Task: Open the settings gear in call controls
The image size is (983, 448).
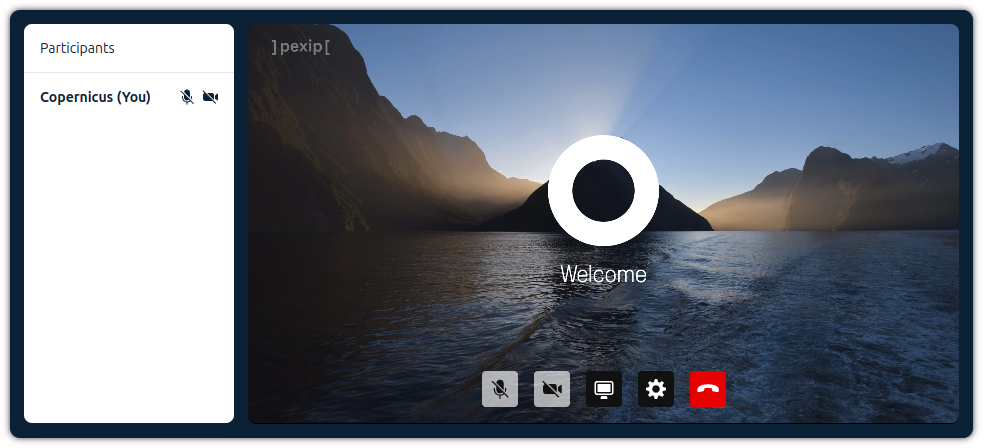Action: click(x=656, y=389)
